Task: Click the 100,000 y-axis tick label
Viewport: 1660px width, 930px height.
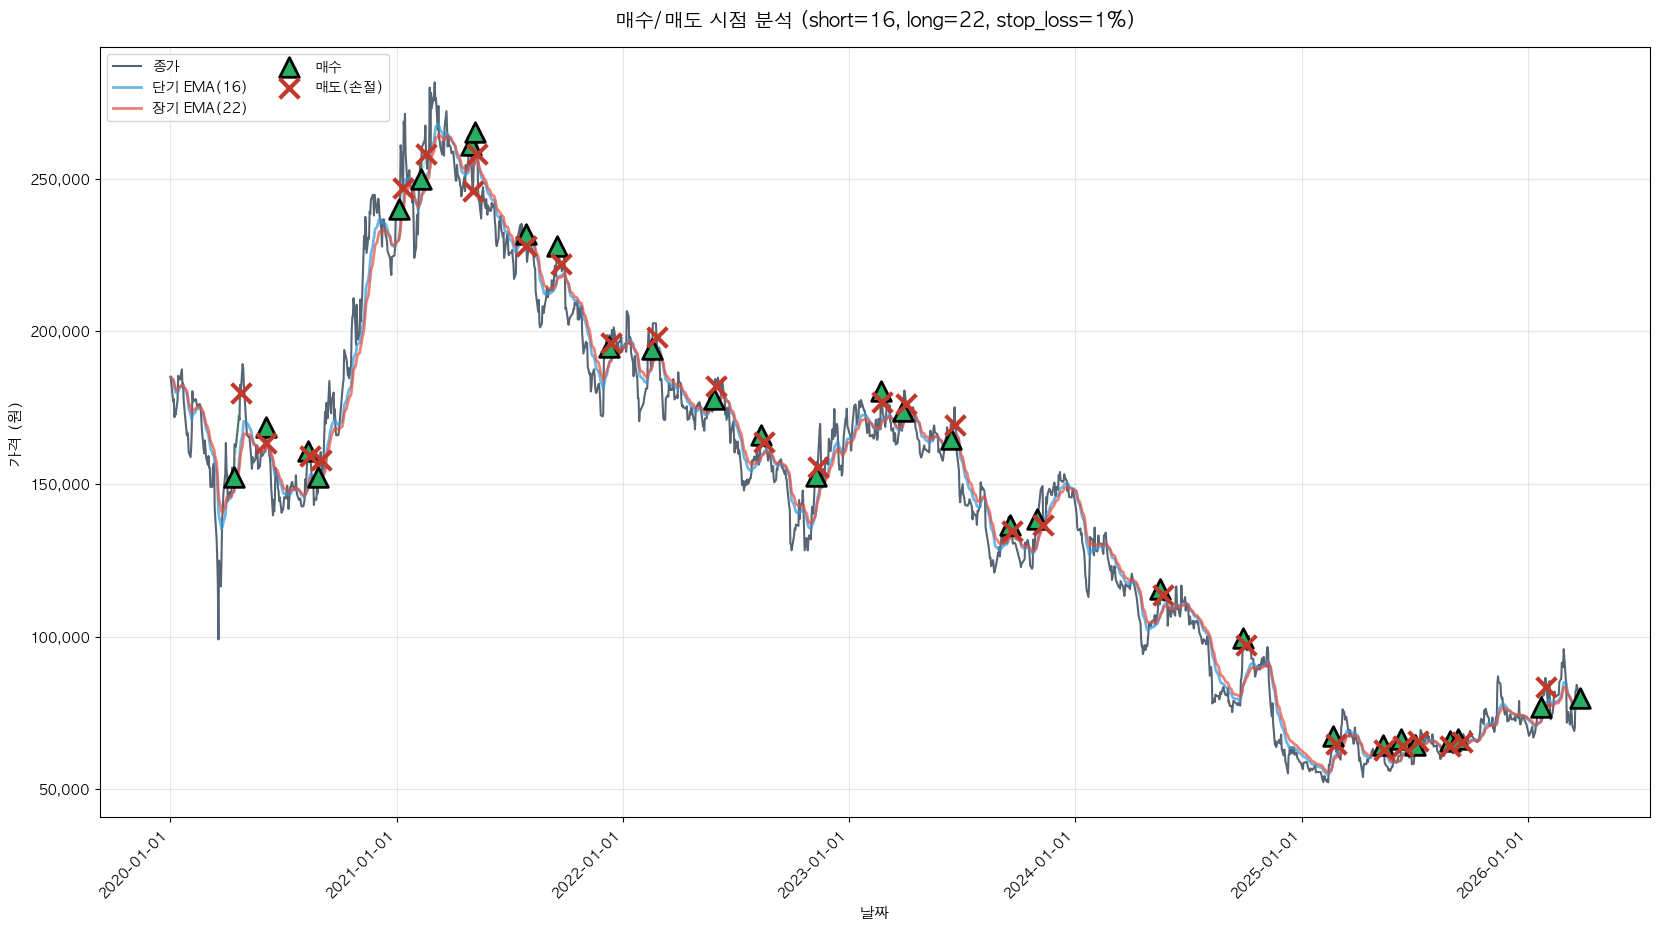Action: (x=60, y=638)
